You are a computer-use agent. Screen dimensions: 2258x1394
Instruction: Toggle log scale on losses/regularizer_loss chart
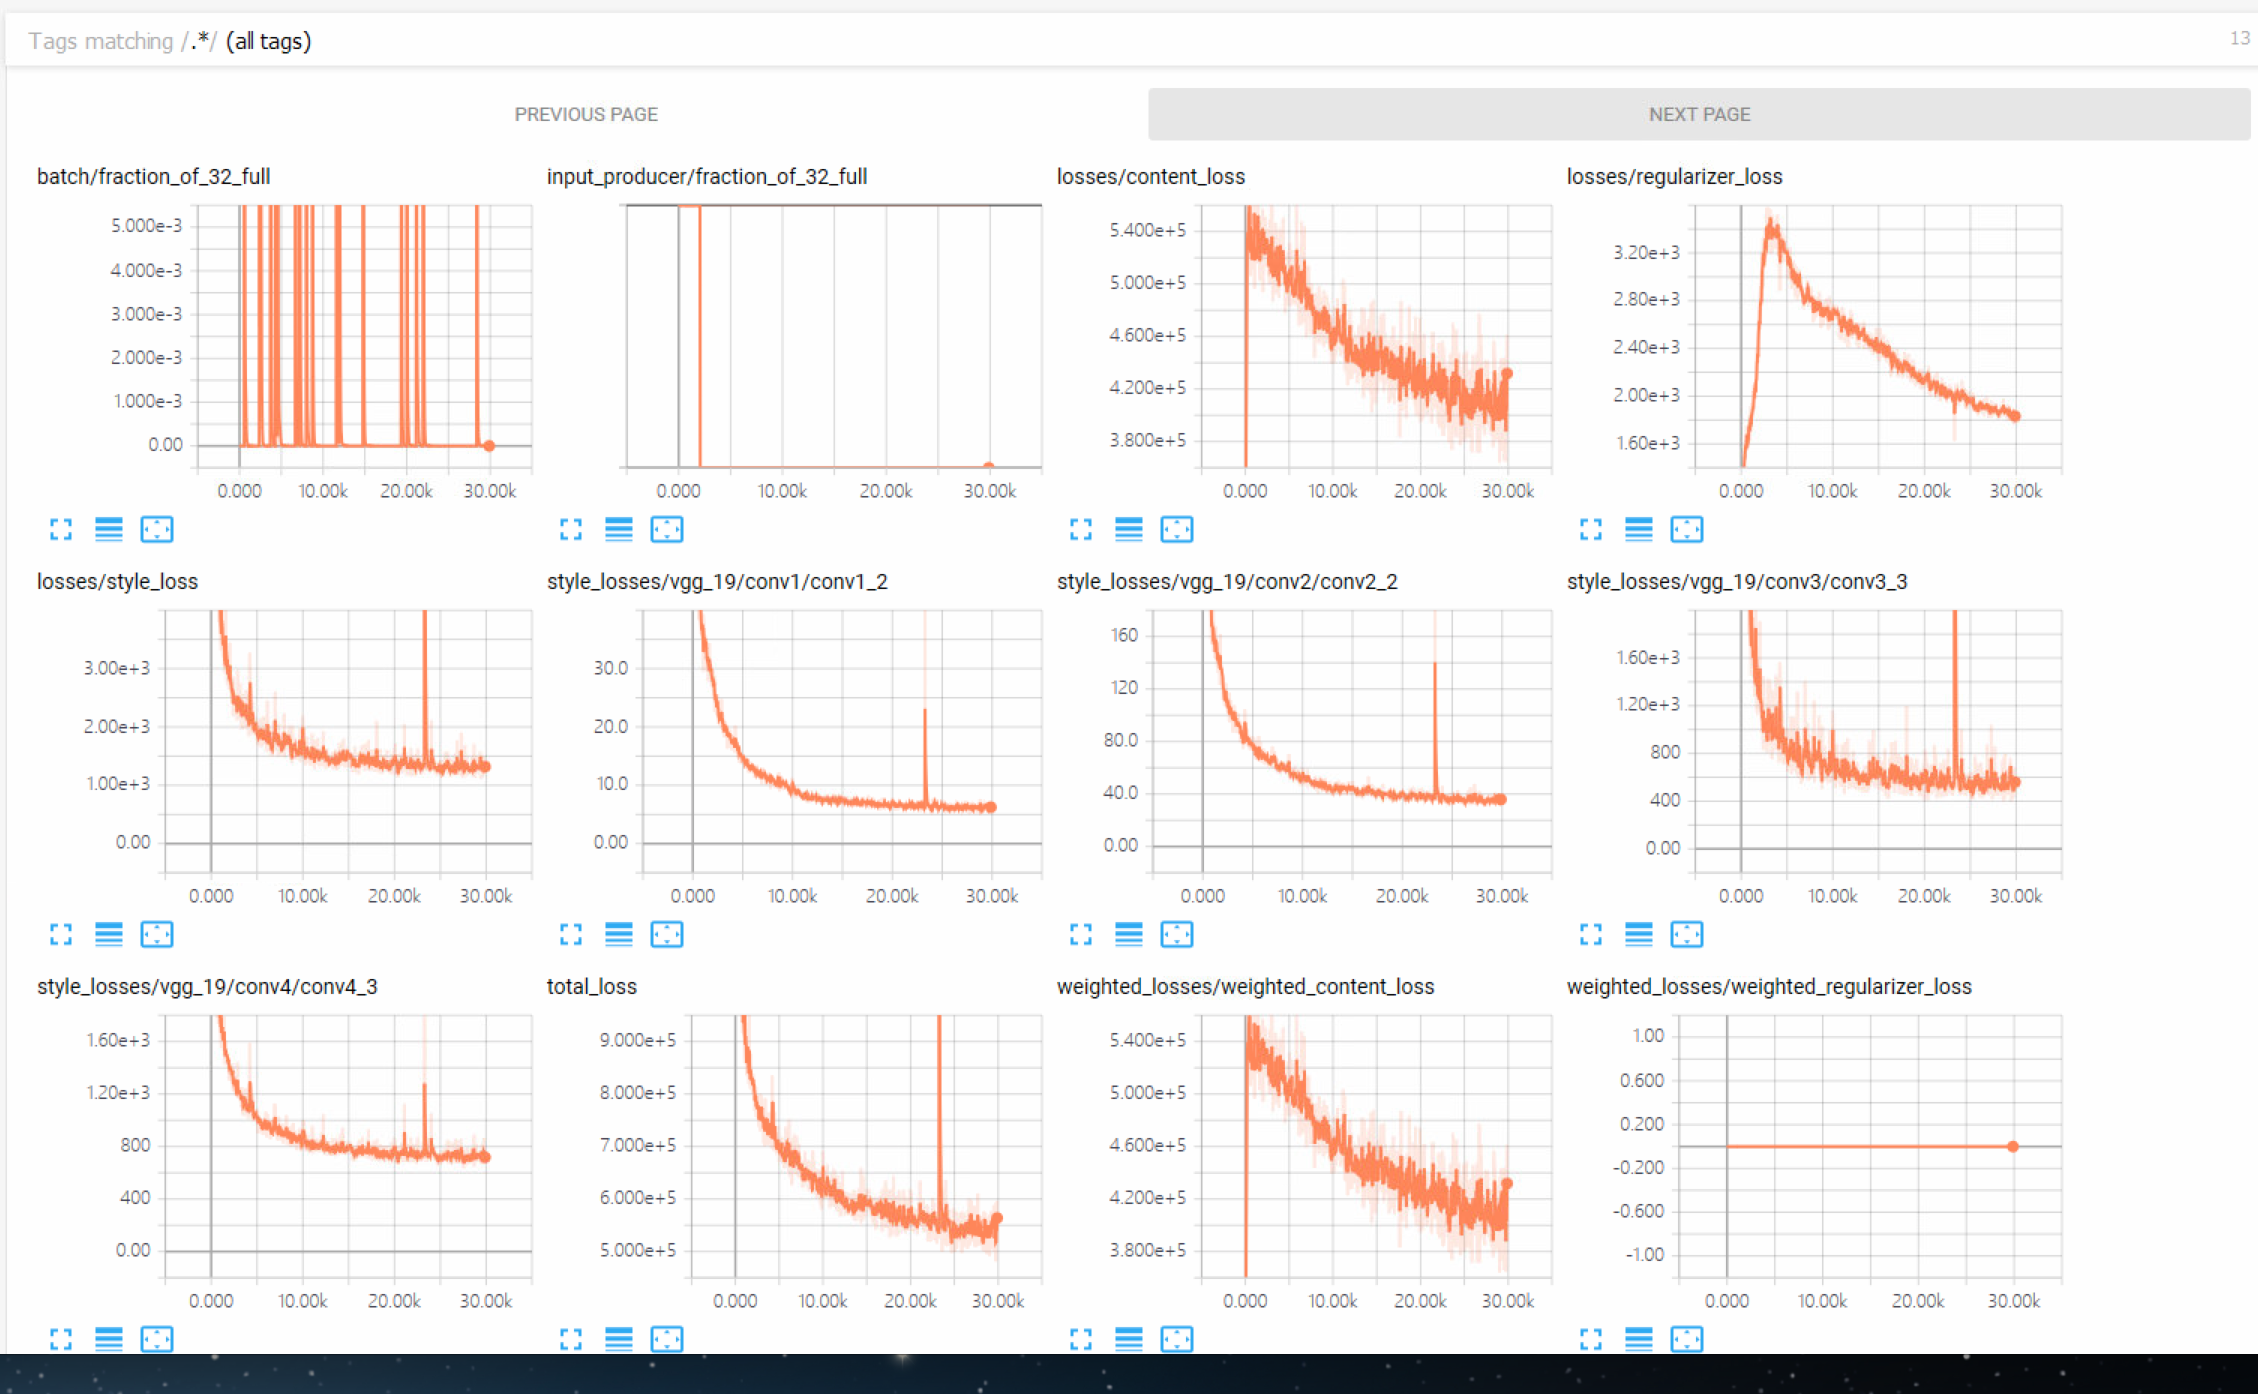tap(1638, 530)
